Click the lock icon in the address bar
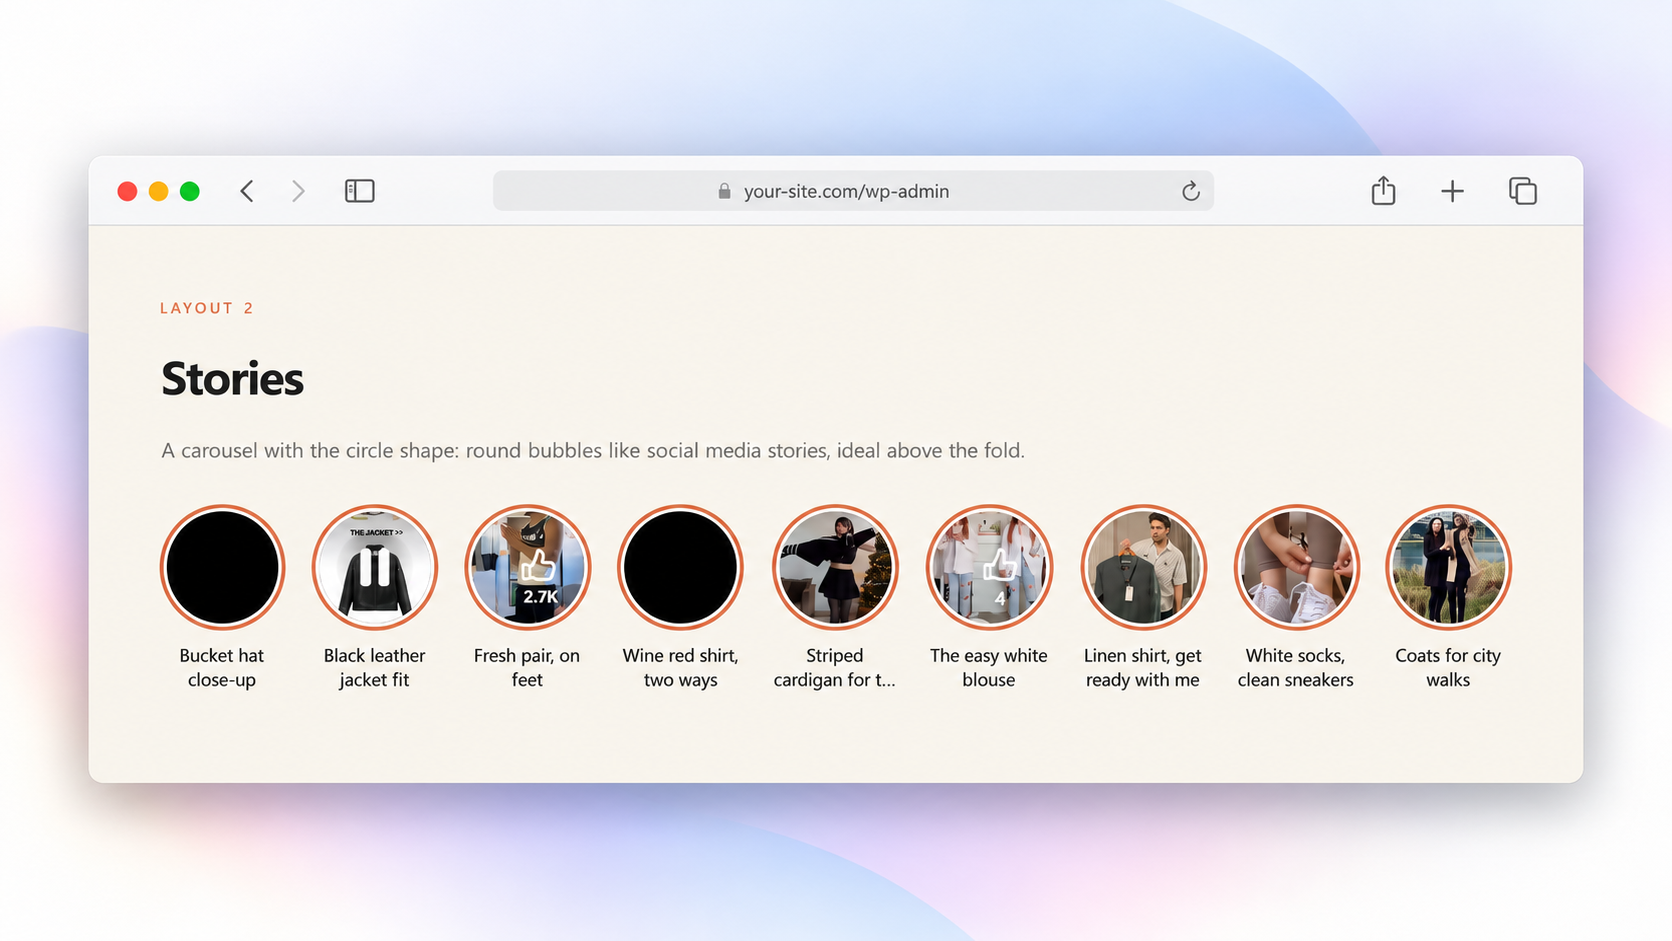The height and width of the screenshot is (941, 1672). pyautogui.click(x=725, y=191)
